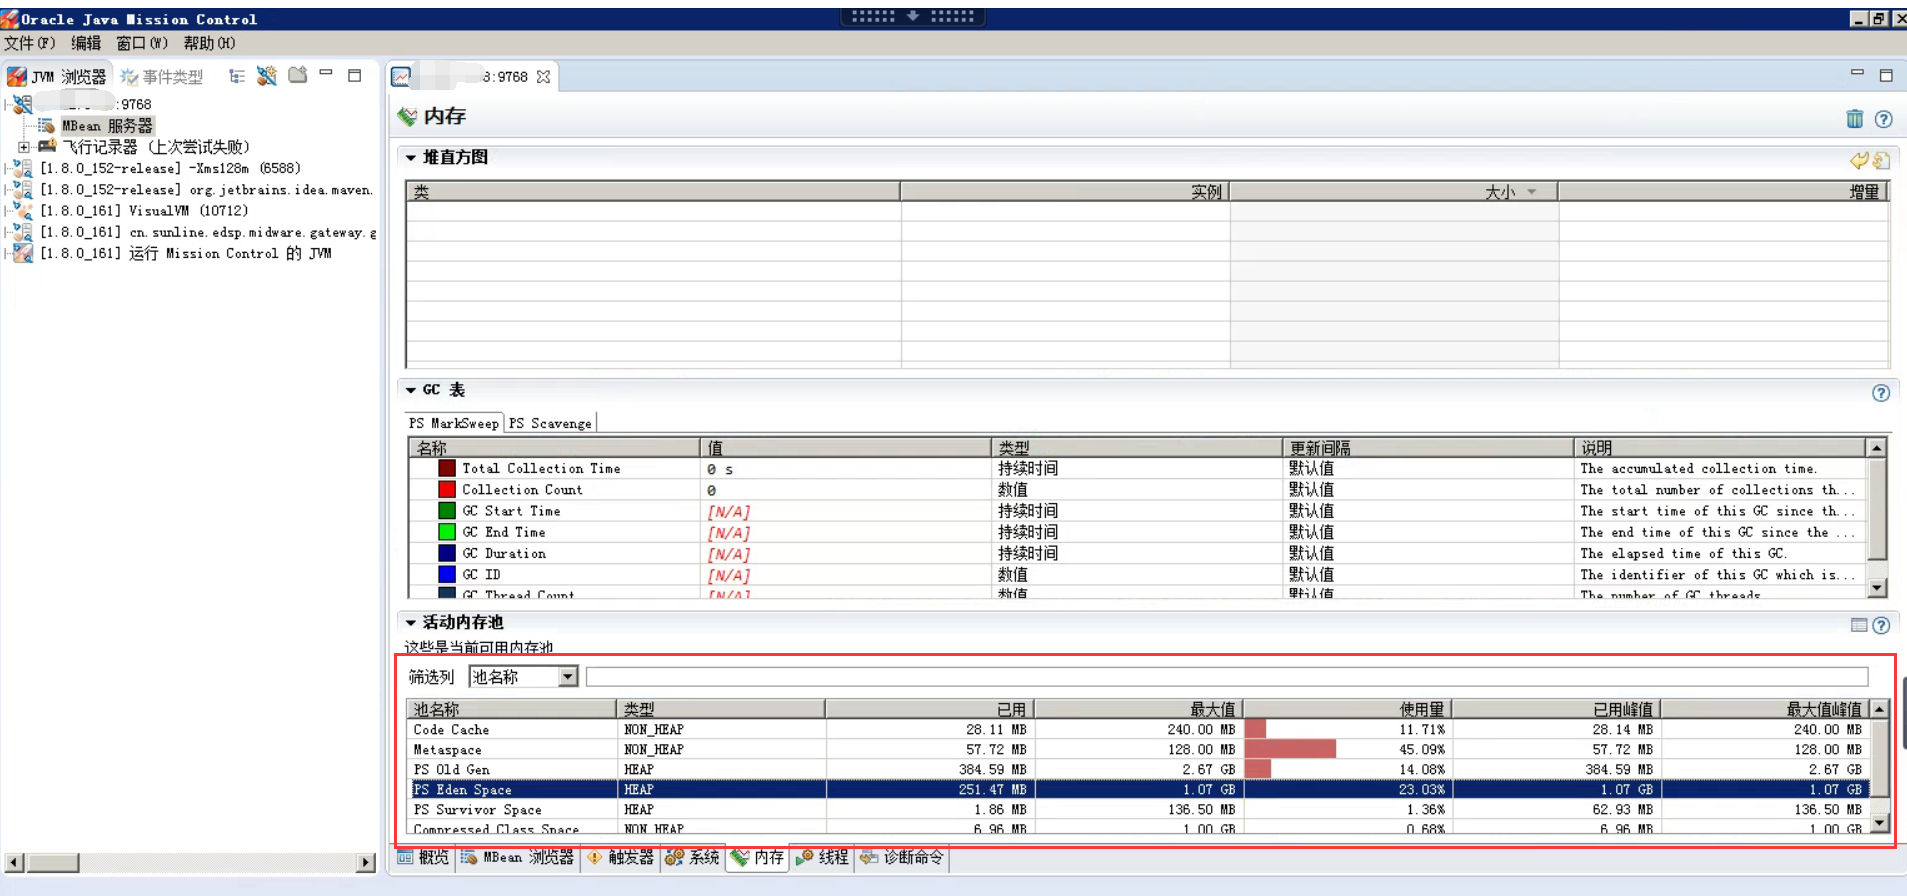Select the Metaspace pool row
The width and height of the screenshot is (1907, 896).
pos(1138,750)
